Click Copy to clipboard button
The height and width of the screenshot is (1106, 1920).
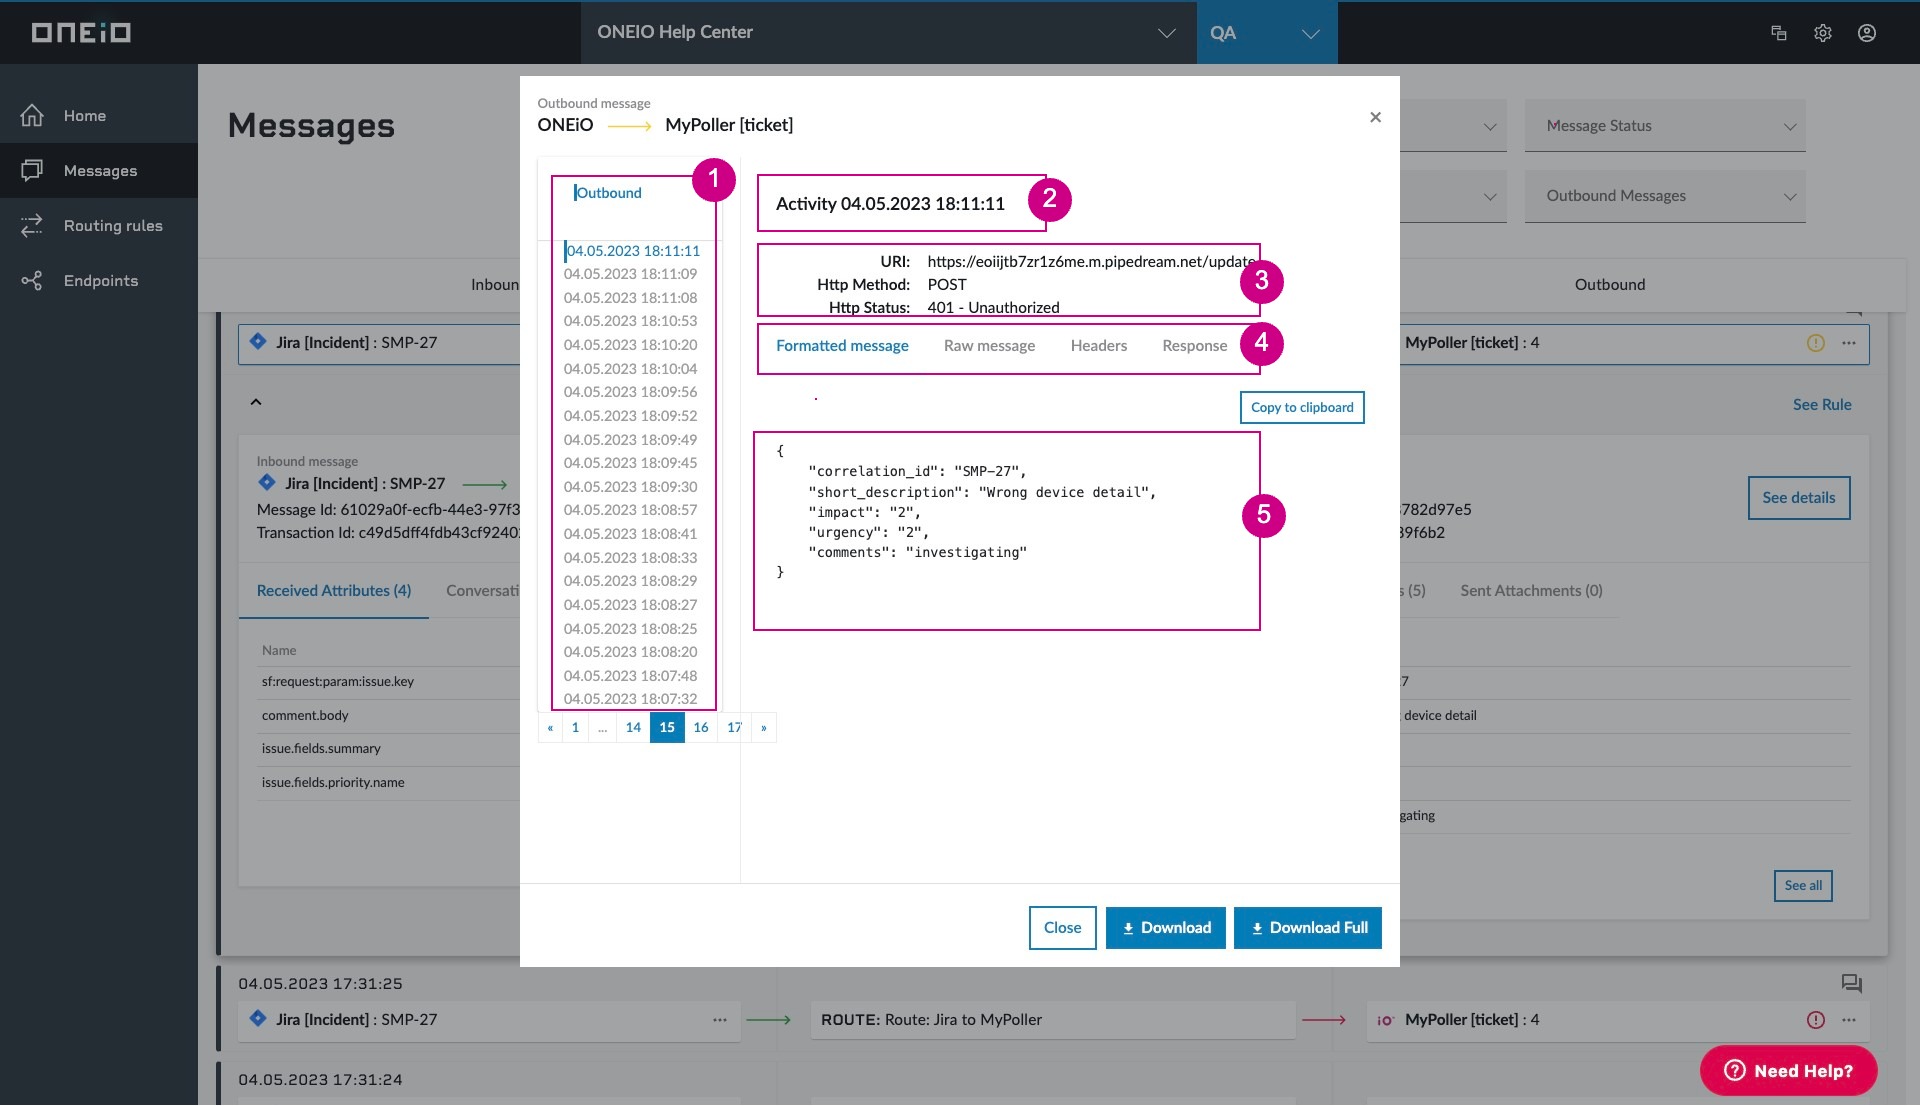[x=1302, y=408]
